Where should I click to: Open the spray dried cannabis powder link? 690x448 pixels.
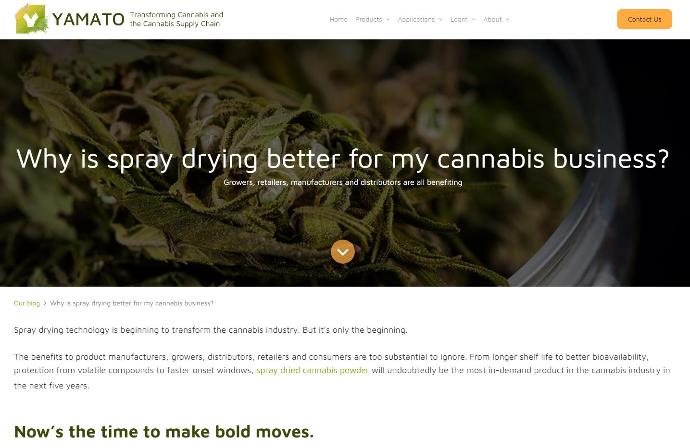(312, 371)
